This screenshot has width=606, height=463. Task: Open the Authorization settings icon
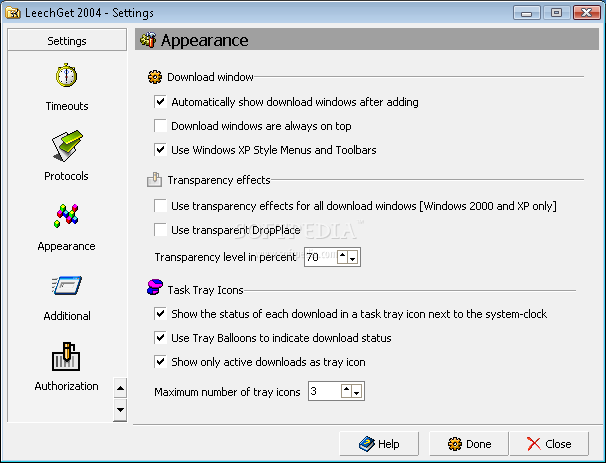[x=66, y=356]
